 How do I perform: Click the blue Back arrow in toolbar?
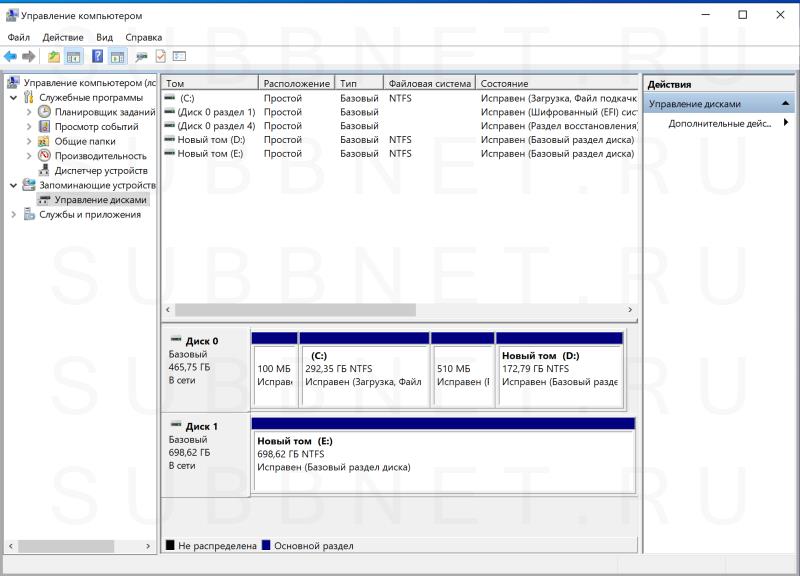pos(10,57)
